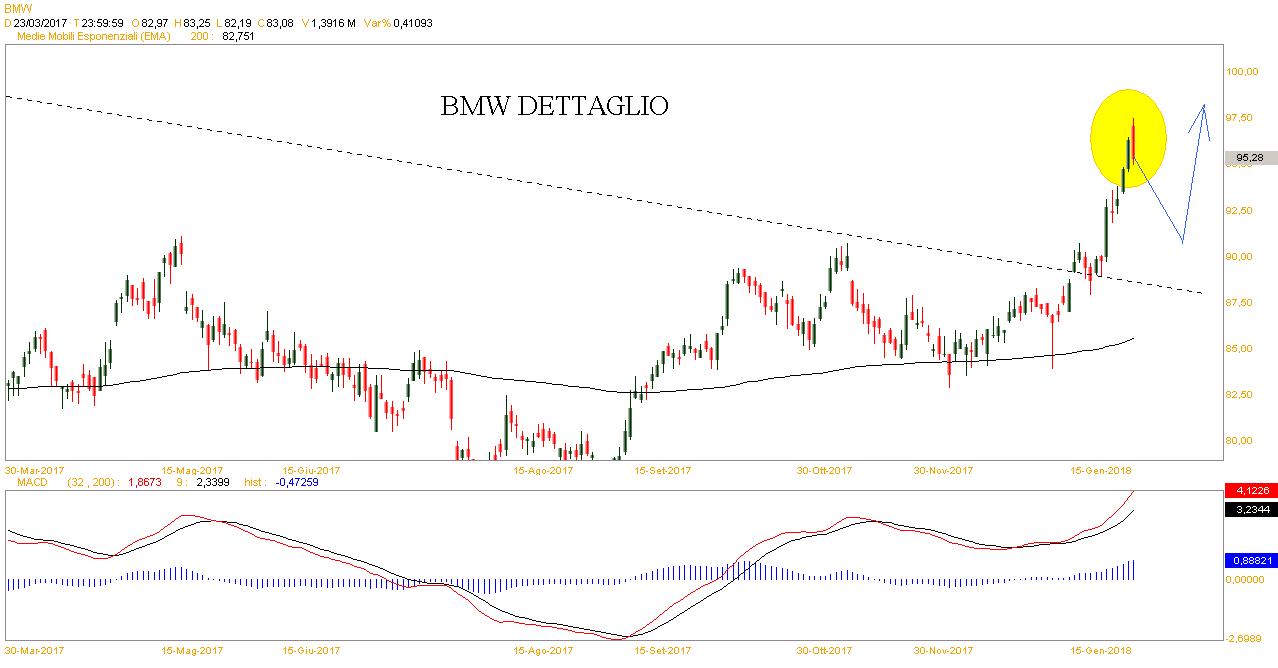Click the BMW DETTAGLIO chart title
Viewport: 1278px width, 668px height.
(x=554, y=106)
